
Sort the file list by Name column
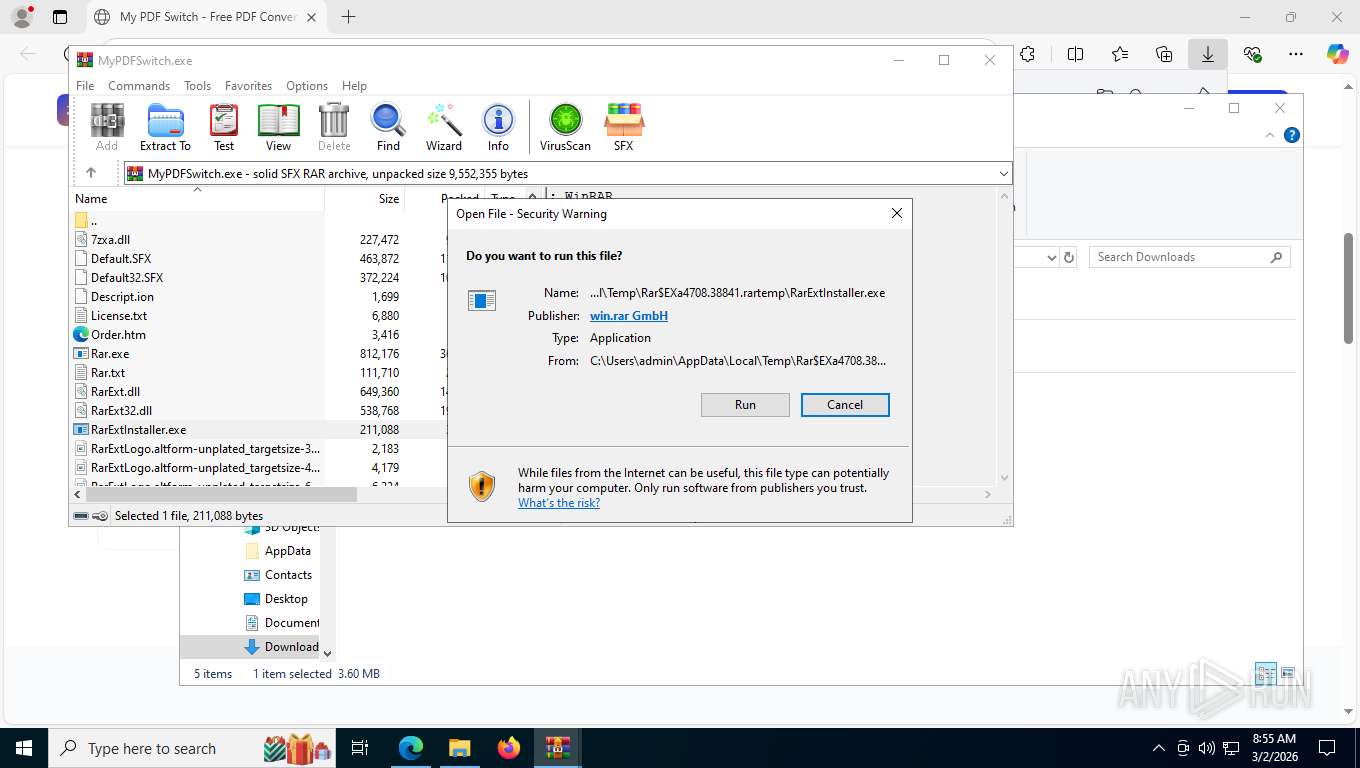tap(198, 199)
